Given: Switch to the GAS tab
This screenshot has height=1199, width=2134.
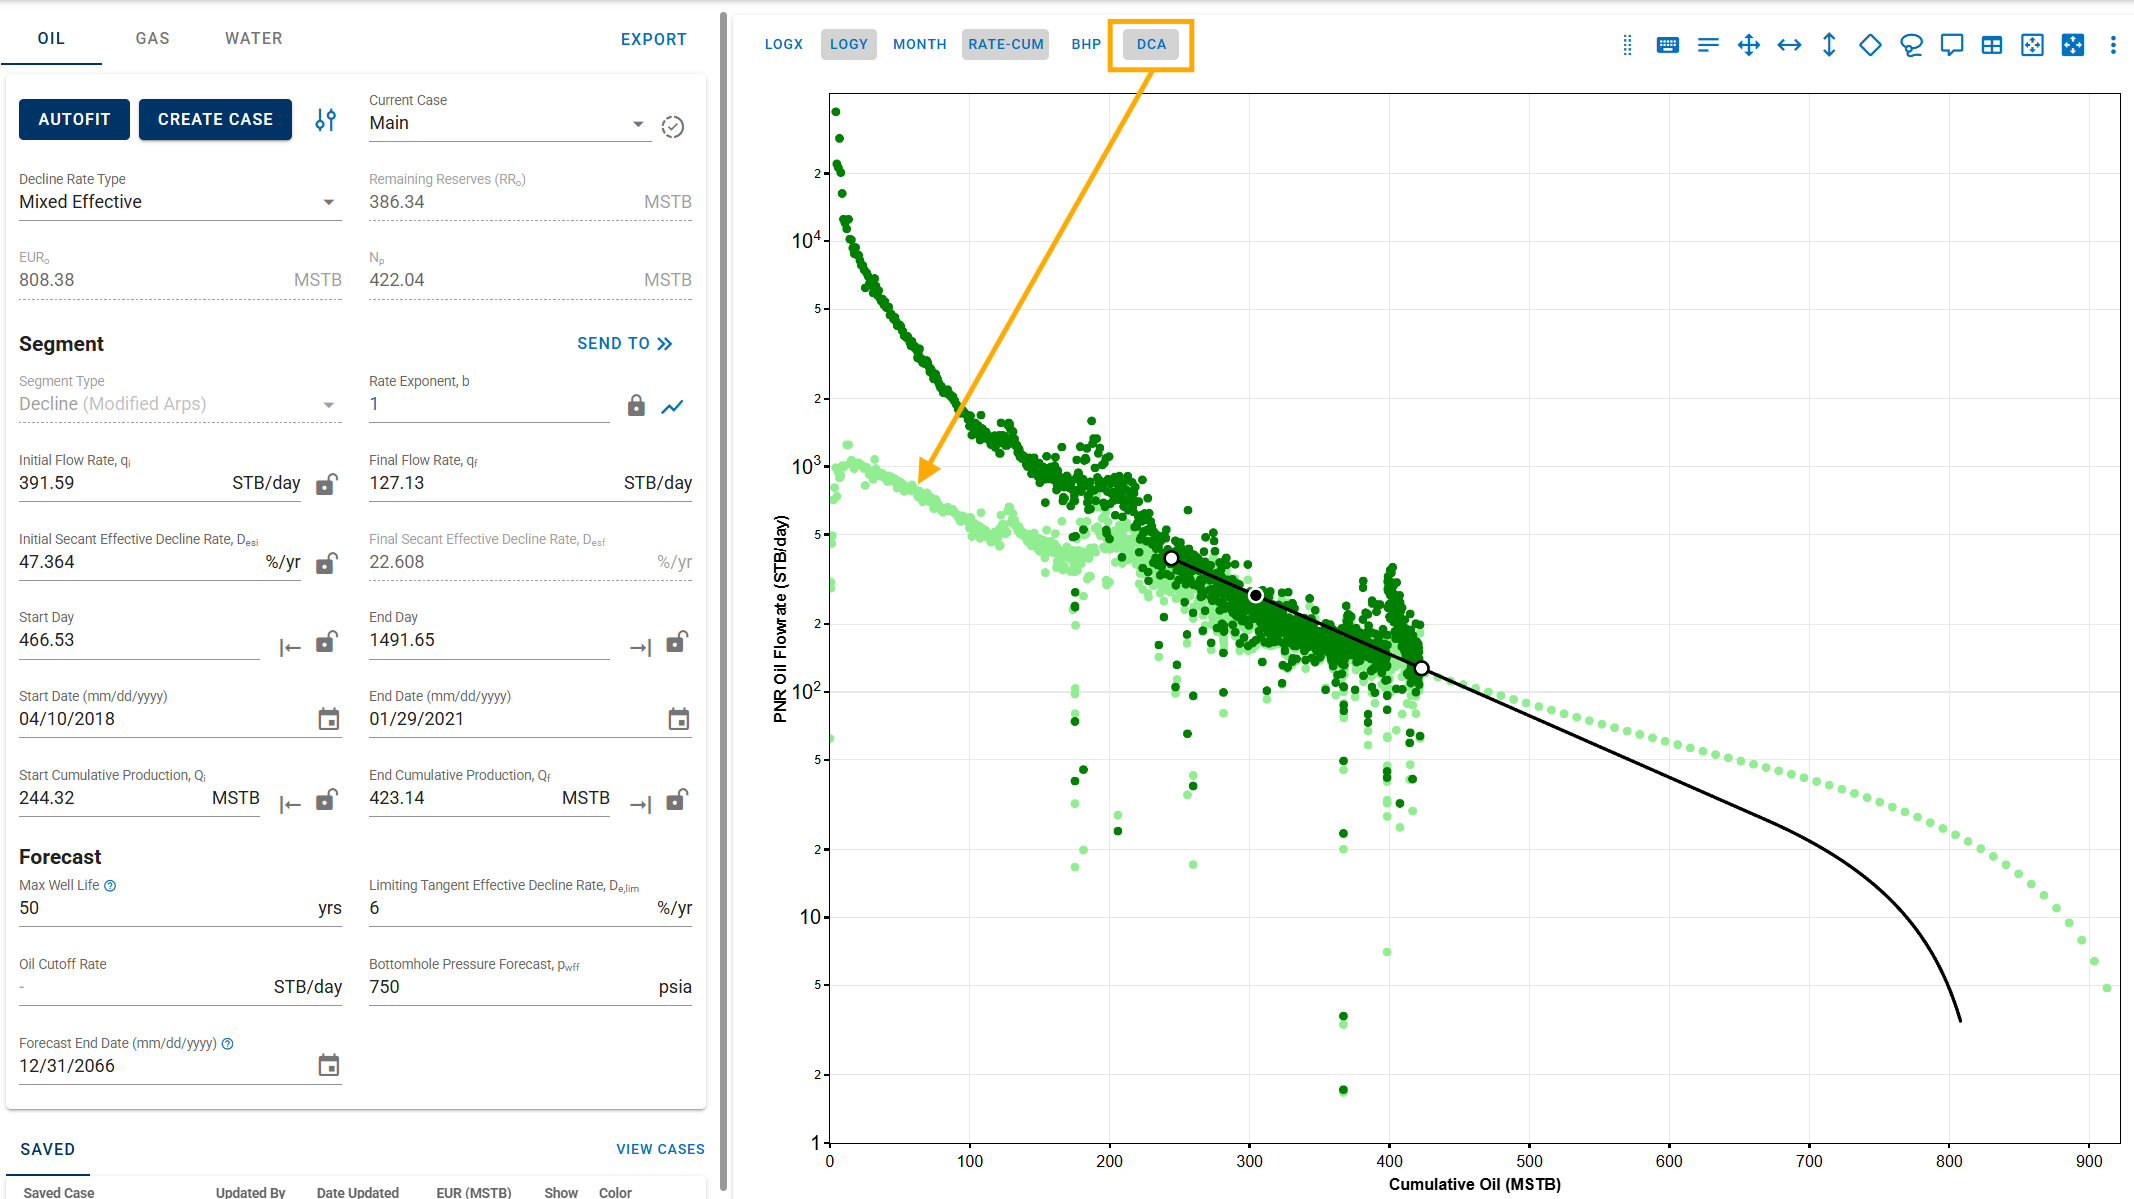Looking at the screenshot, I should point(153,38).
